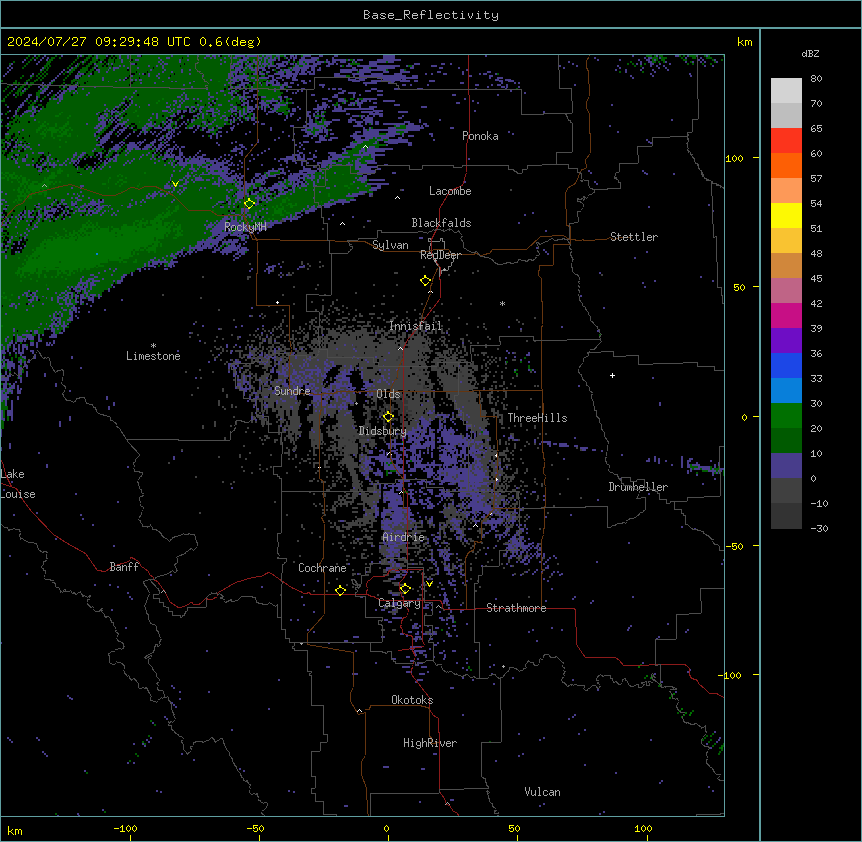862x842 pixels.
Task: Click the white 80 dBZ color swatch
Action: pyautogui.click(x=786, y=91)
